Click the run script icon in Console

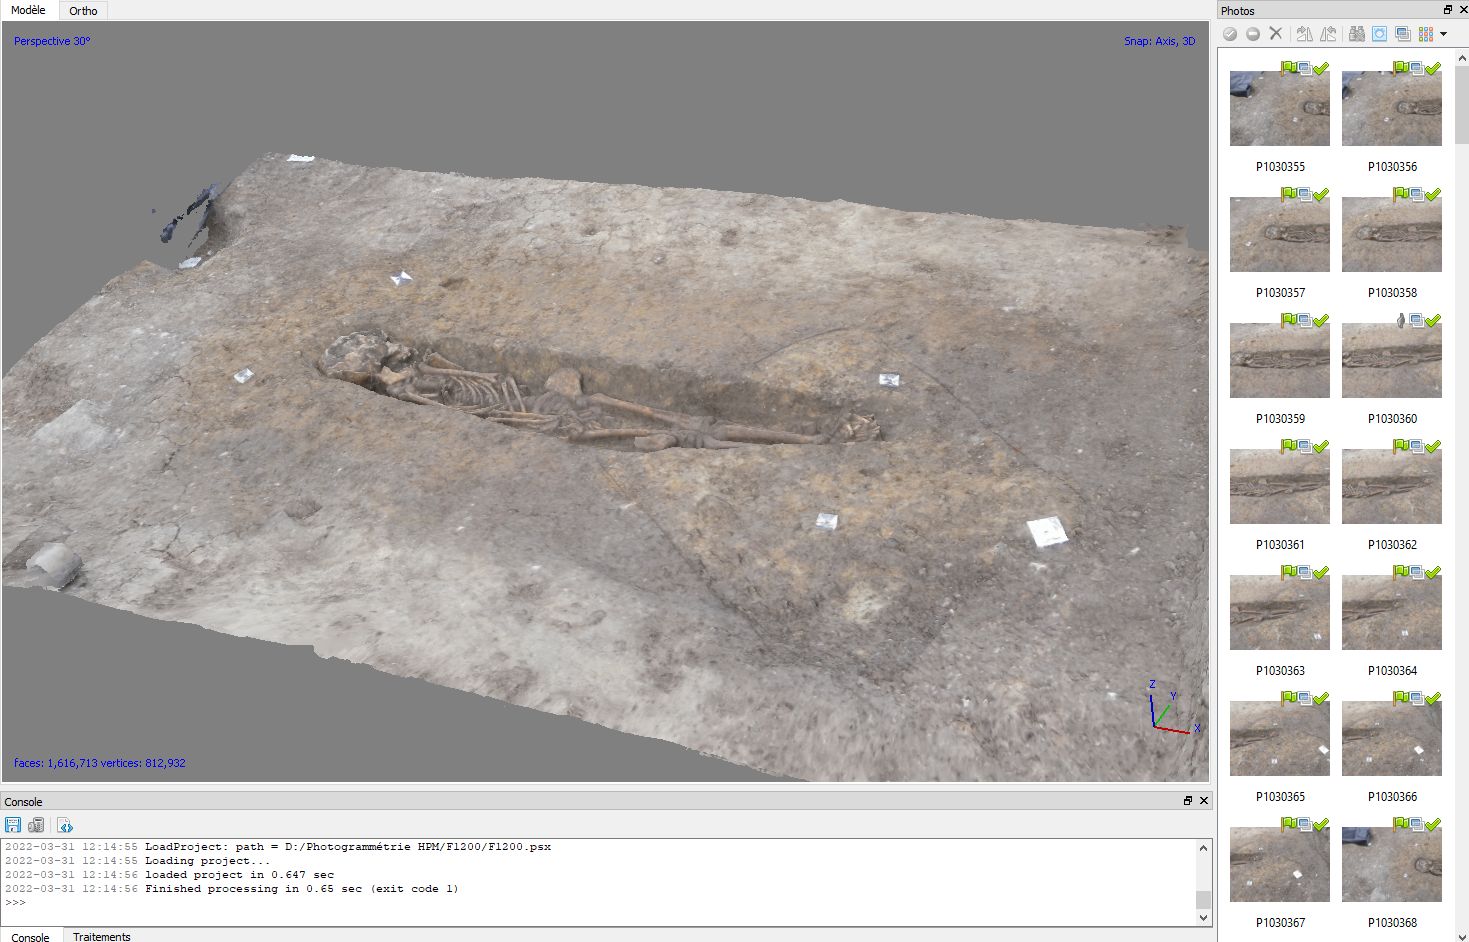tap(65, 825)
